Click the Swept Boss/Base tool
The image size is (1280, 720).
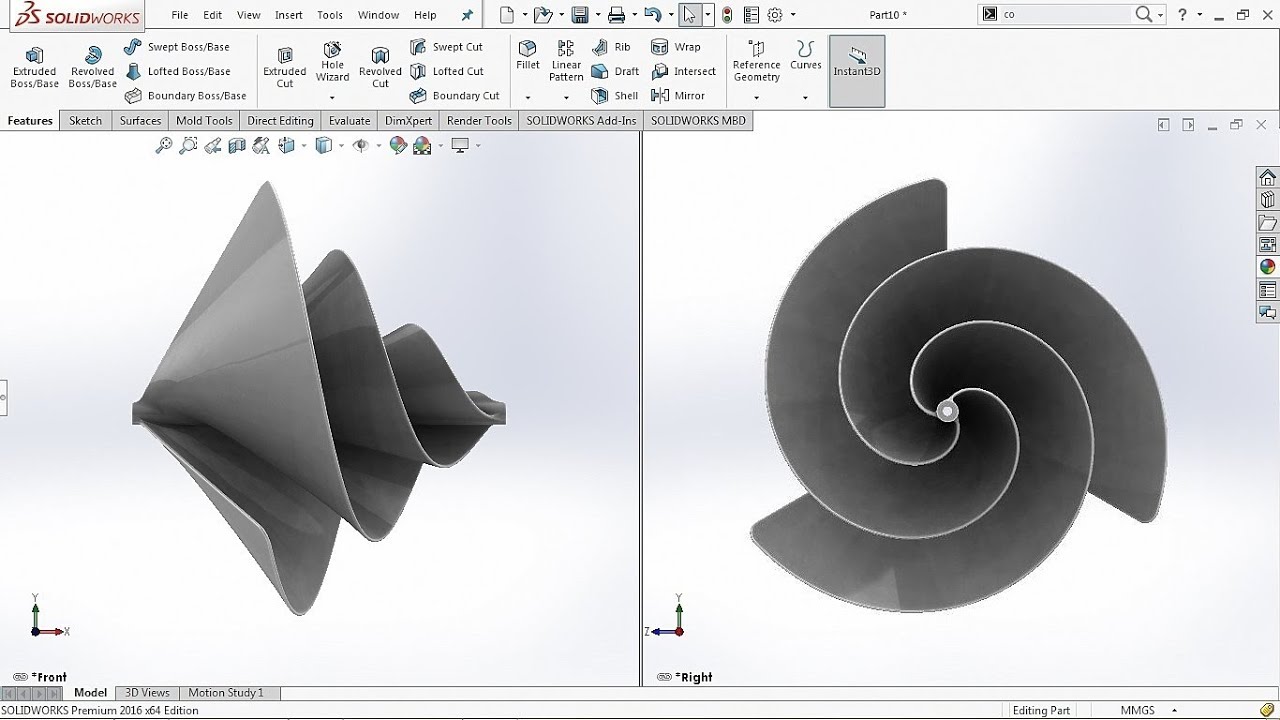pyautogui.click(x=177, y=47)
